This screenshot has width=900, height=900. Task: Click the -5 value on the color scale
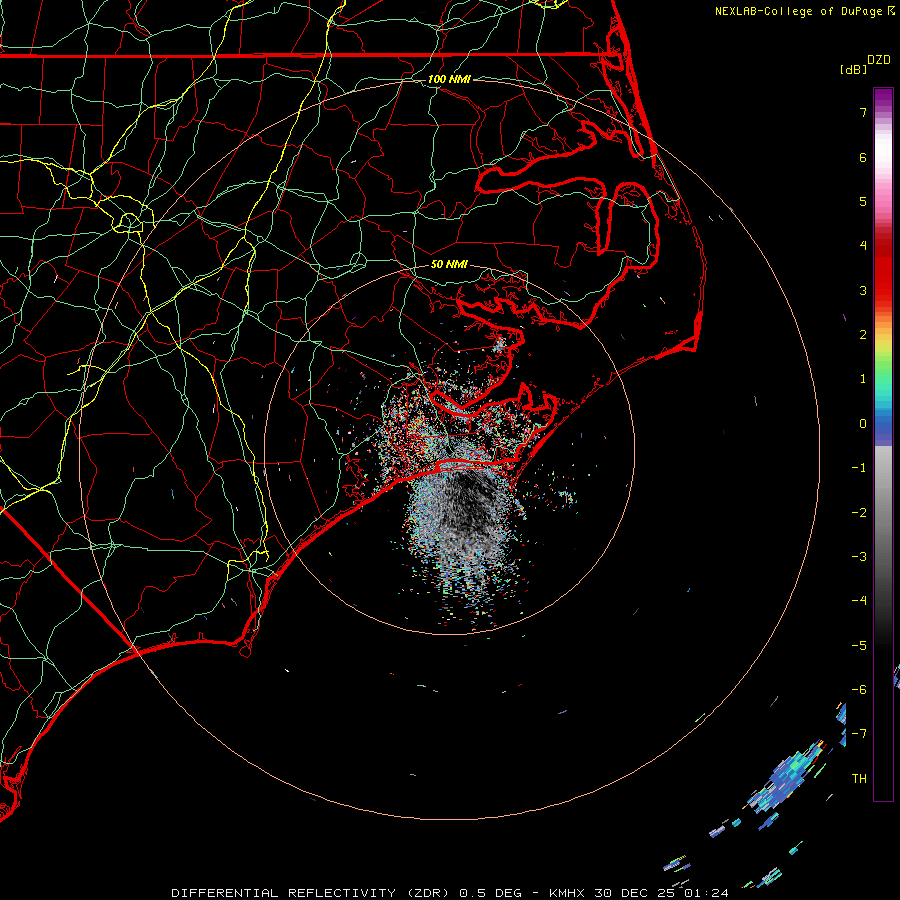[x=859, y=646]
